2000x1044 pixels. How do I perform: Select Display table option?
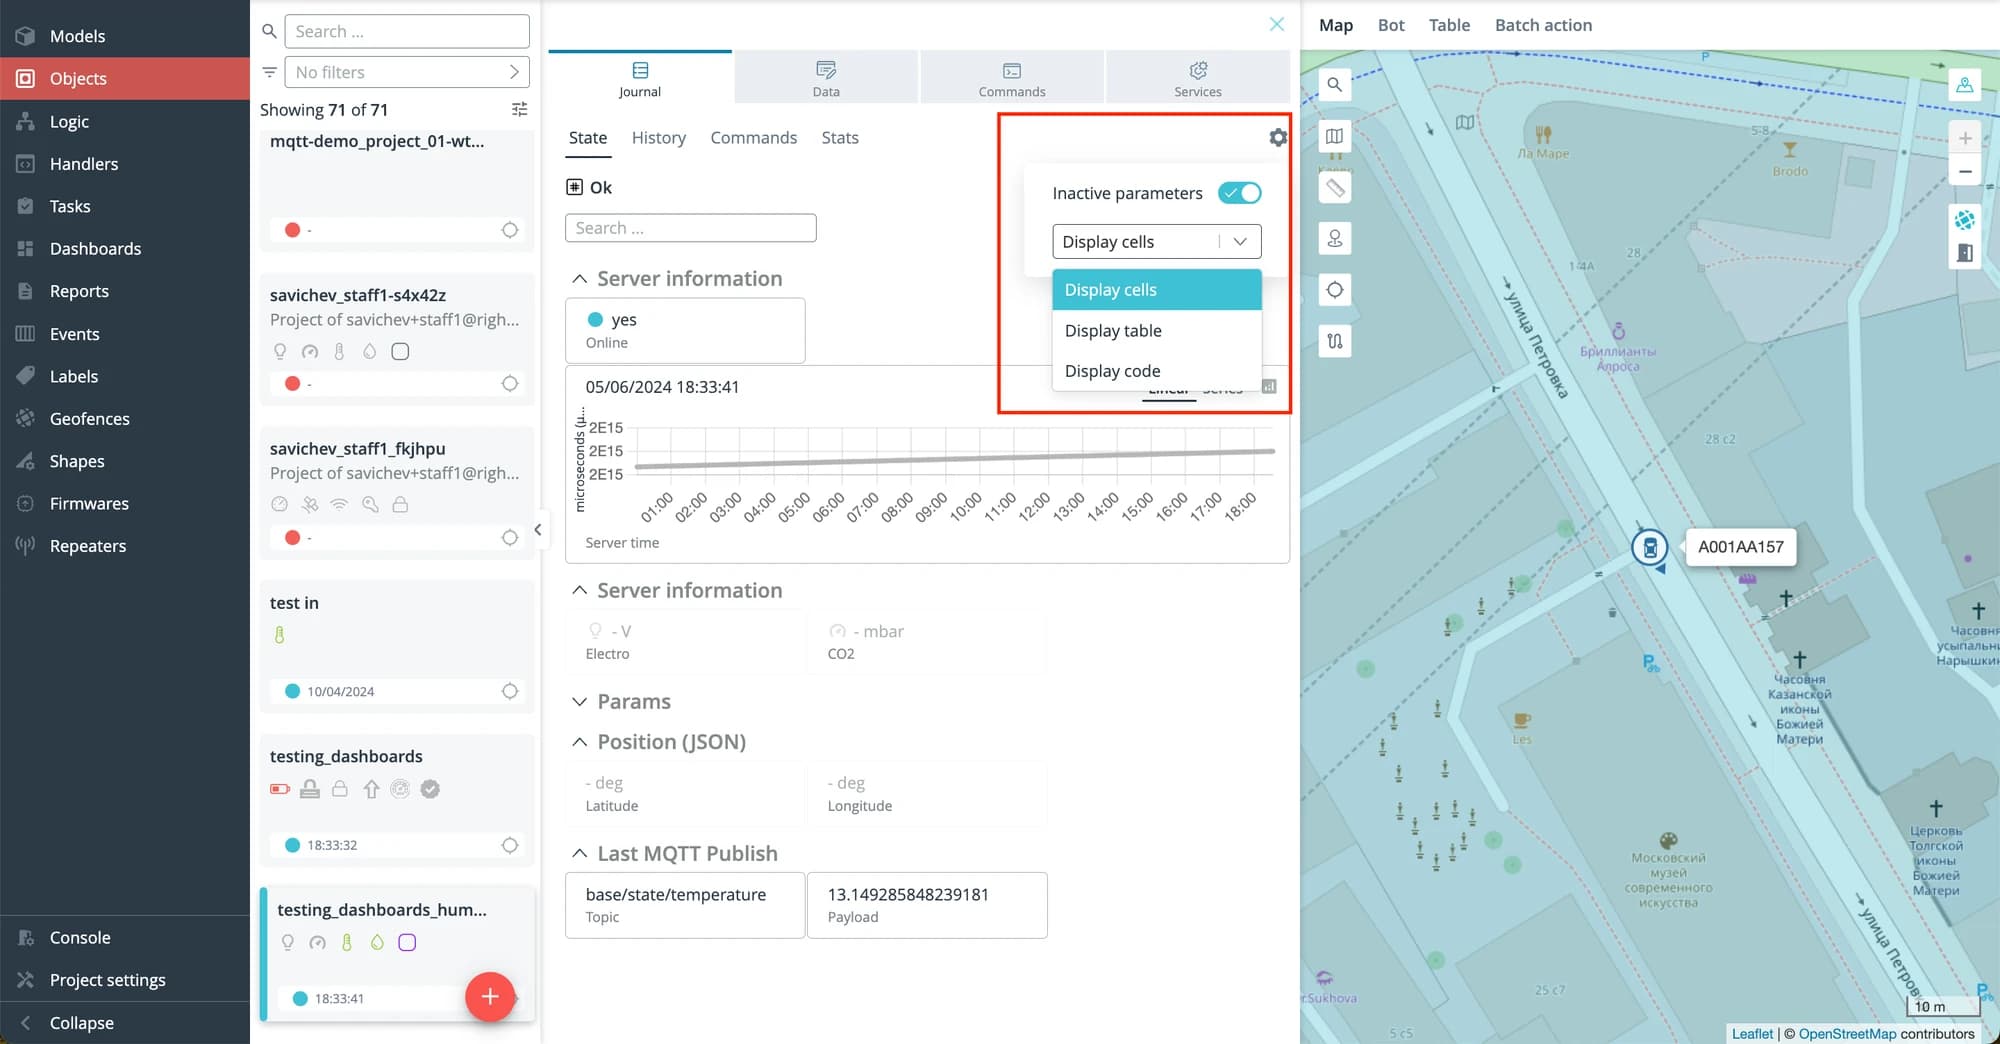tap(1113, 331)
